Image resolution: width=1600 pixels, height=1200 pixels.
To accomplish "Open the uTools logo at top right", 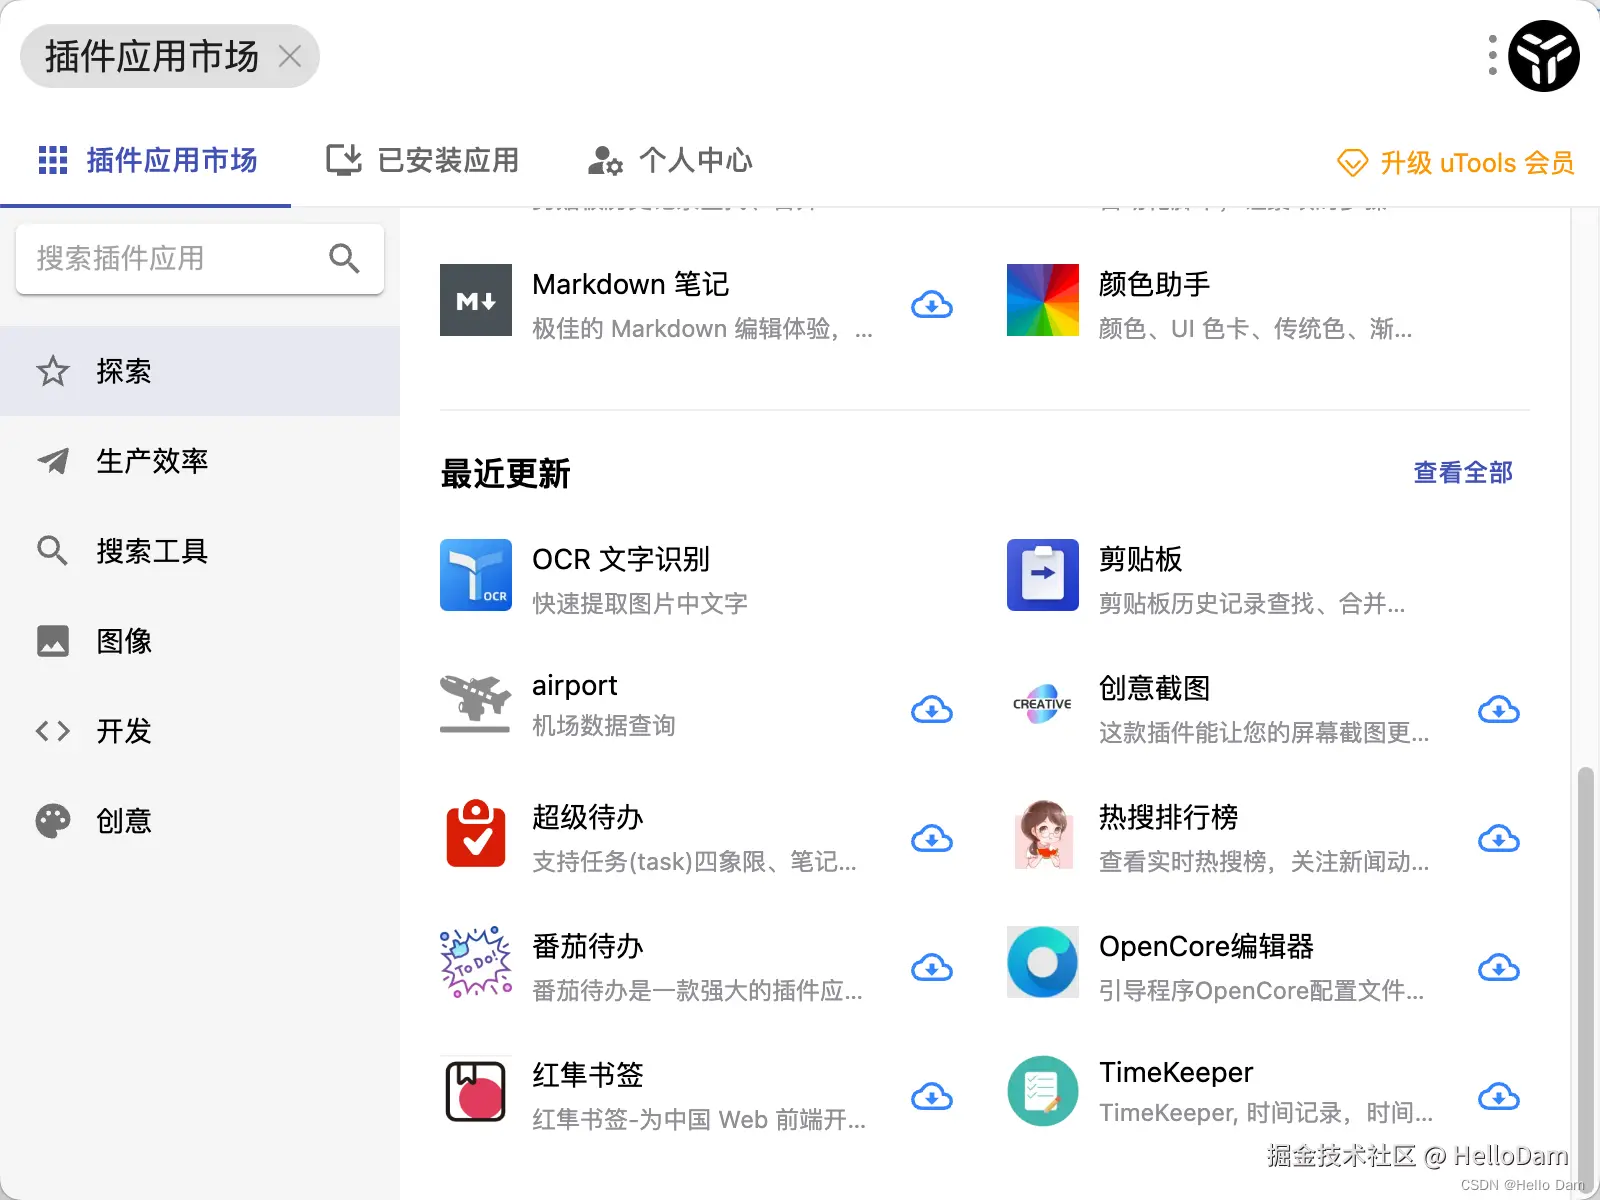I will 1543,56.
